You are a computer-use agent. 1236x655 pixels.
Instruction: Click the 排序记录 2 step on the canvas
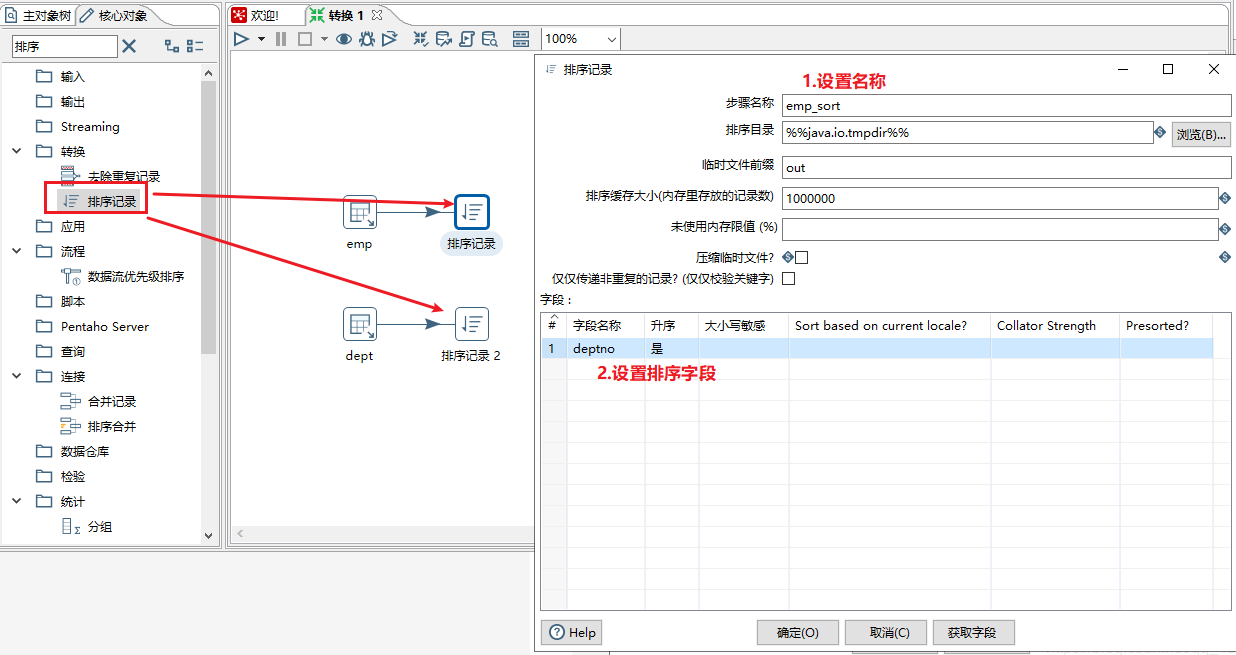click(x=472, y=324)
